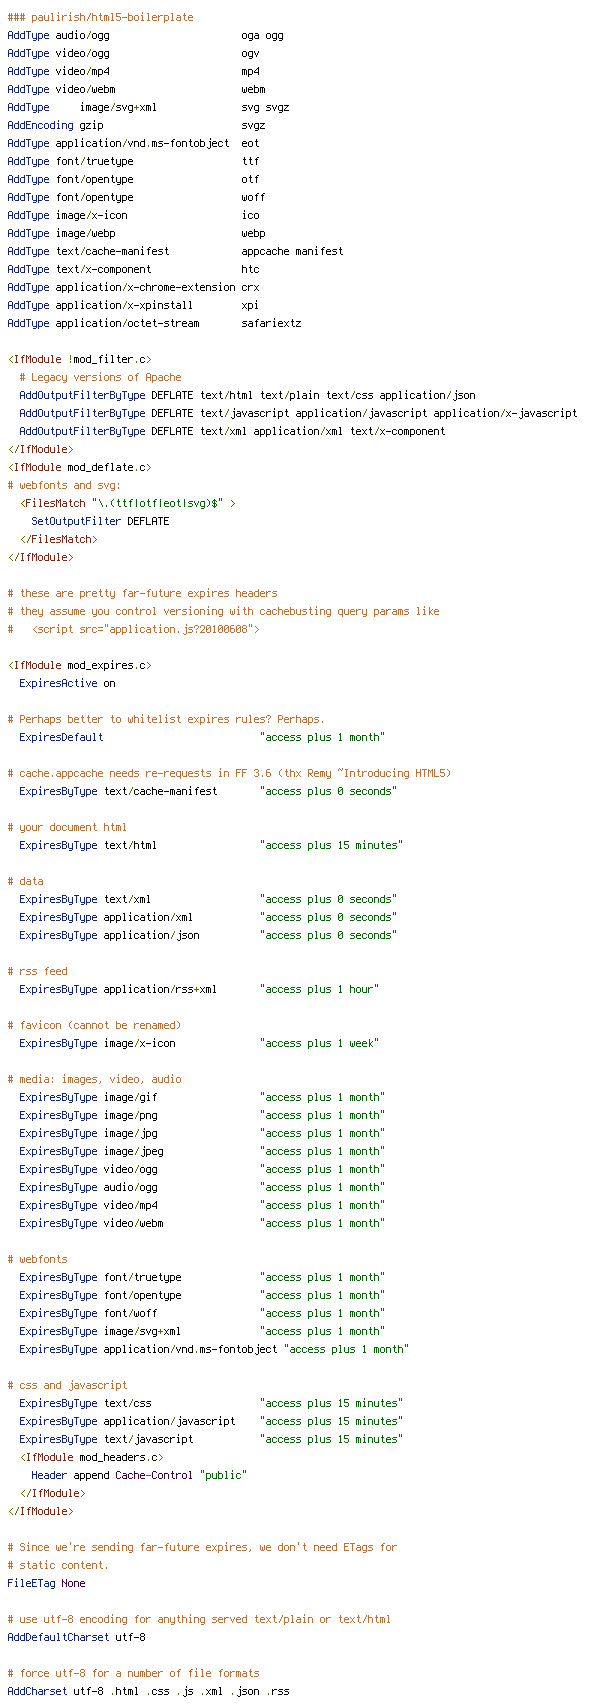Viewport: 592px width, 1708px height.
Task: Select the FileETag None directive
Action: (x=46, y=1583)
